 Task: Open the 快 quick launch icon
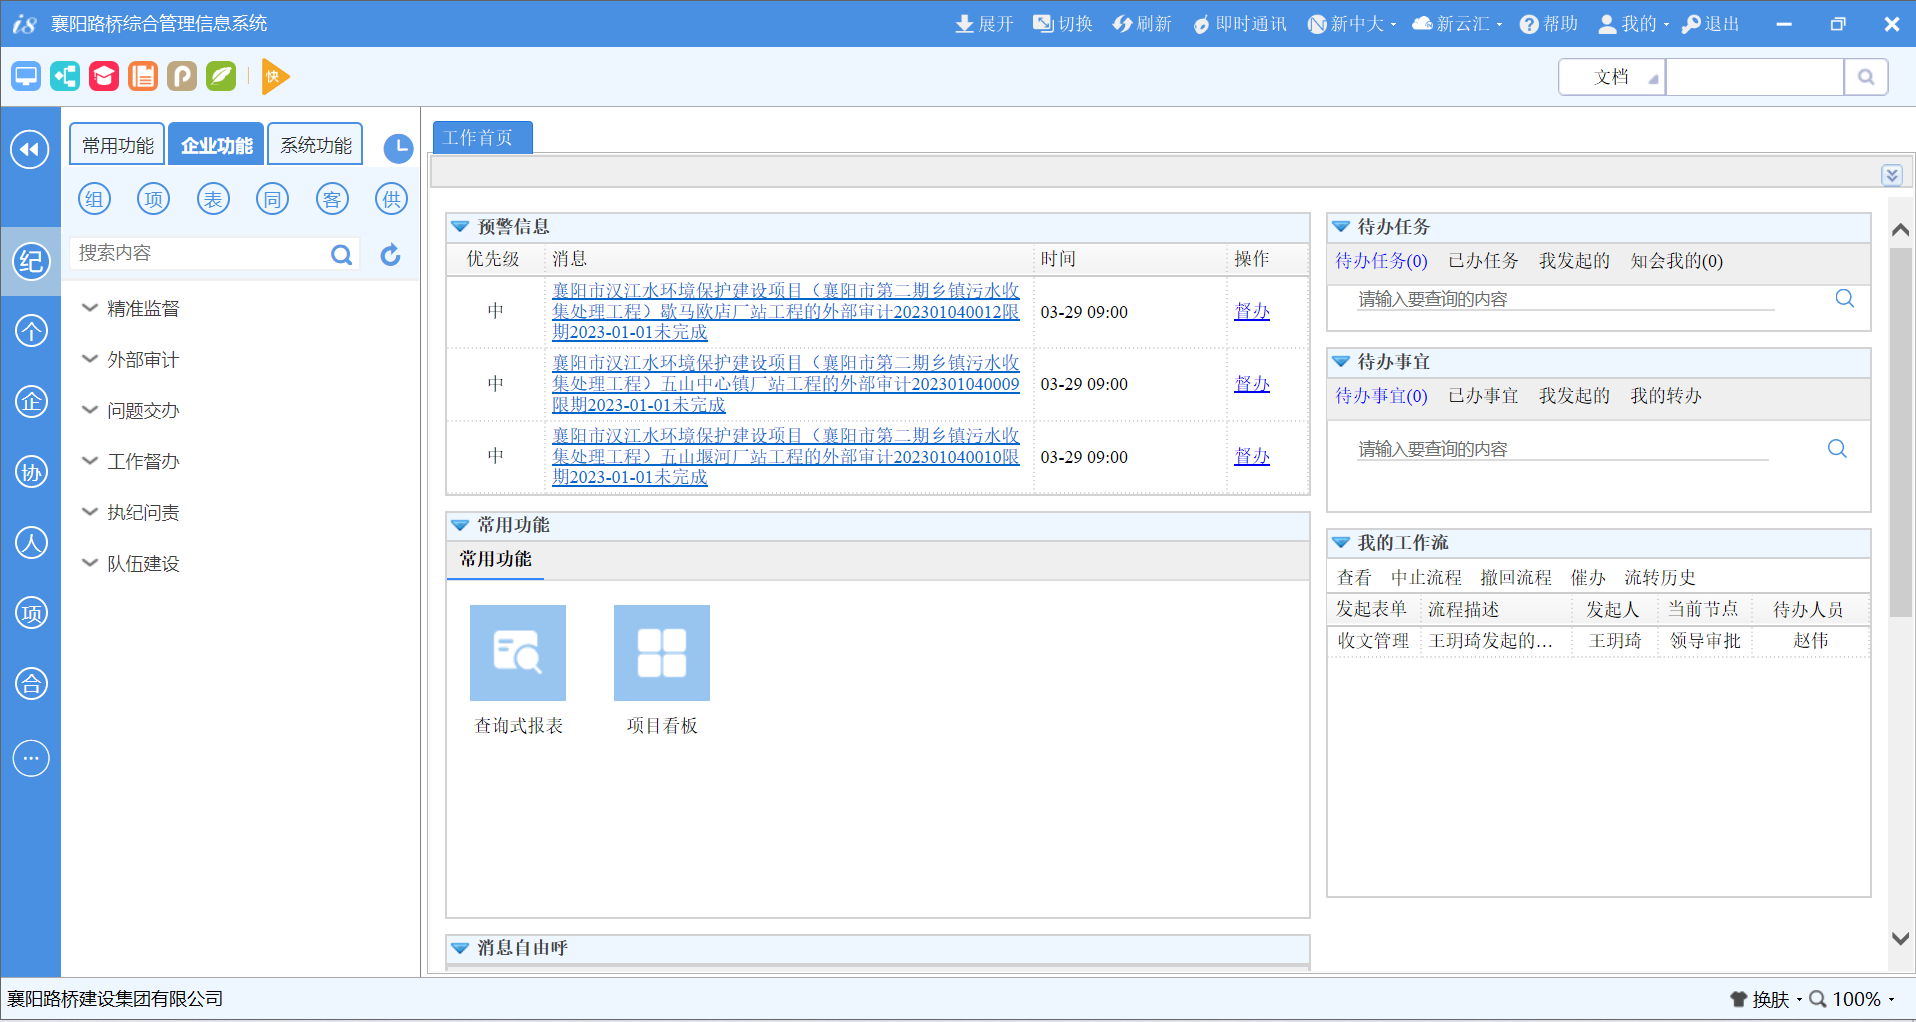coord(275,76)
